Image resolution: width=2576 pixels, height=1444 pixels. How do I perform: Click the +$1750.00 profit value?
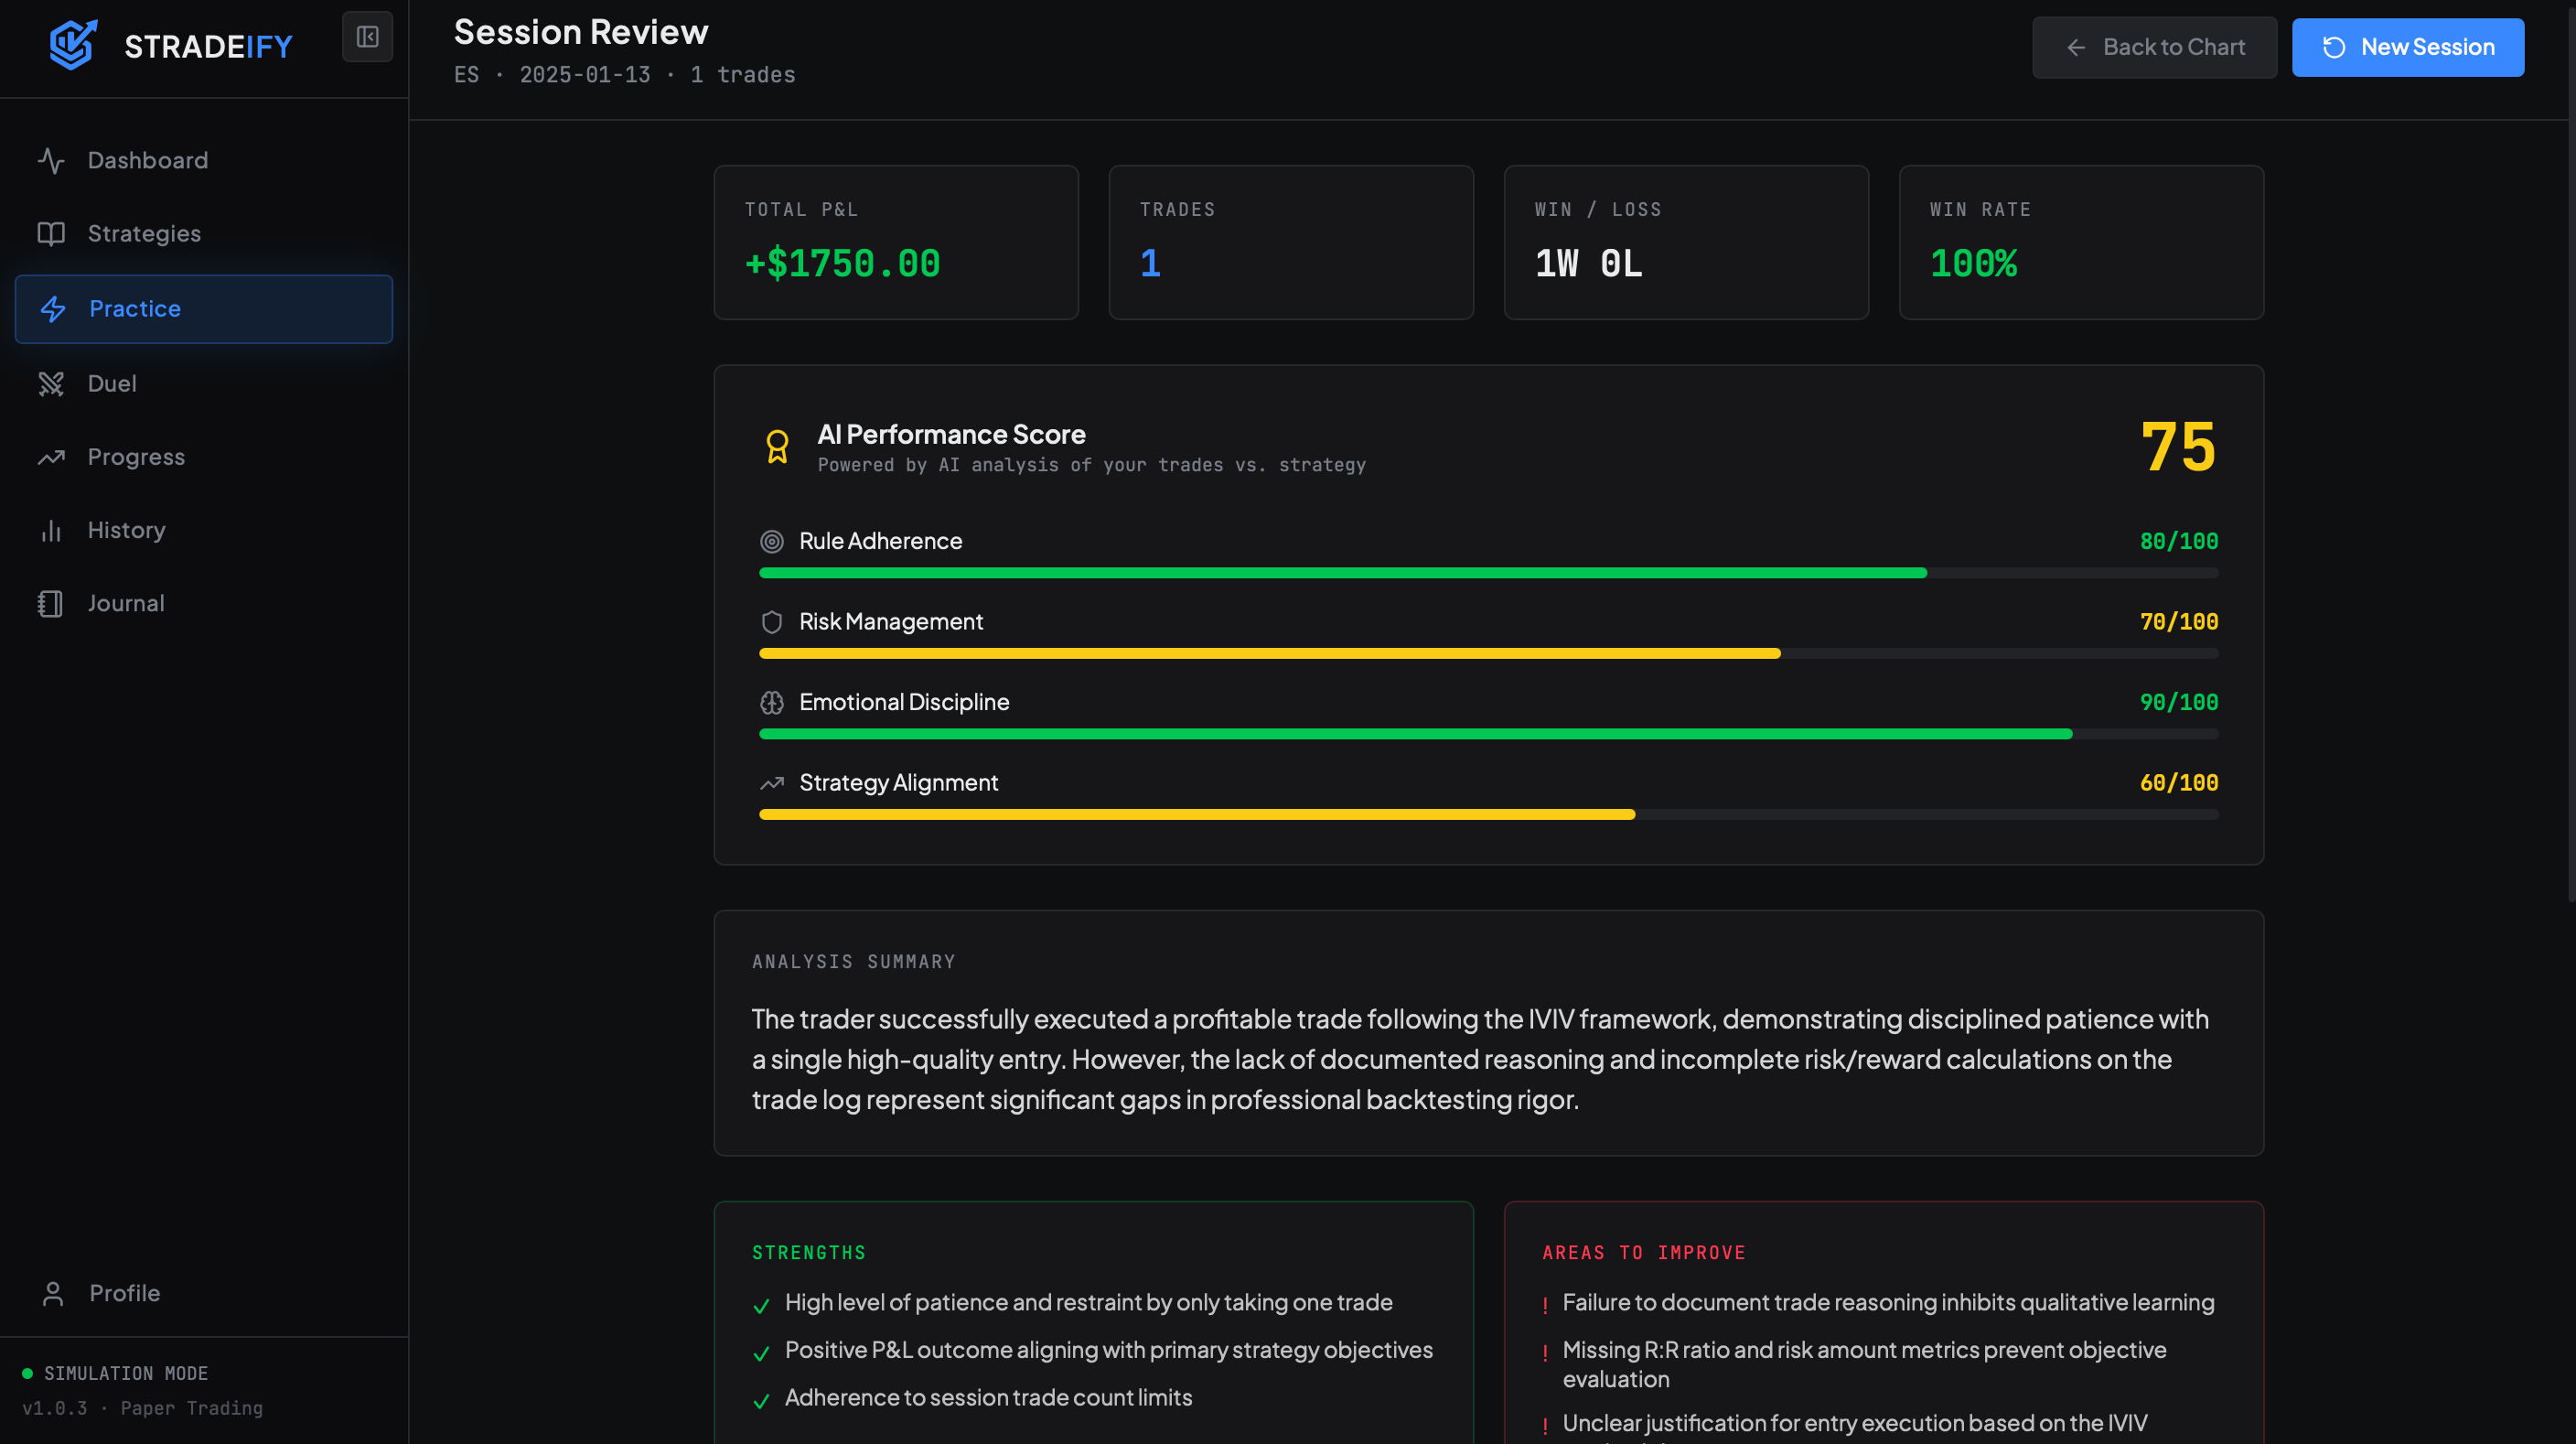pyautogui.click(x=842, y=264)
